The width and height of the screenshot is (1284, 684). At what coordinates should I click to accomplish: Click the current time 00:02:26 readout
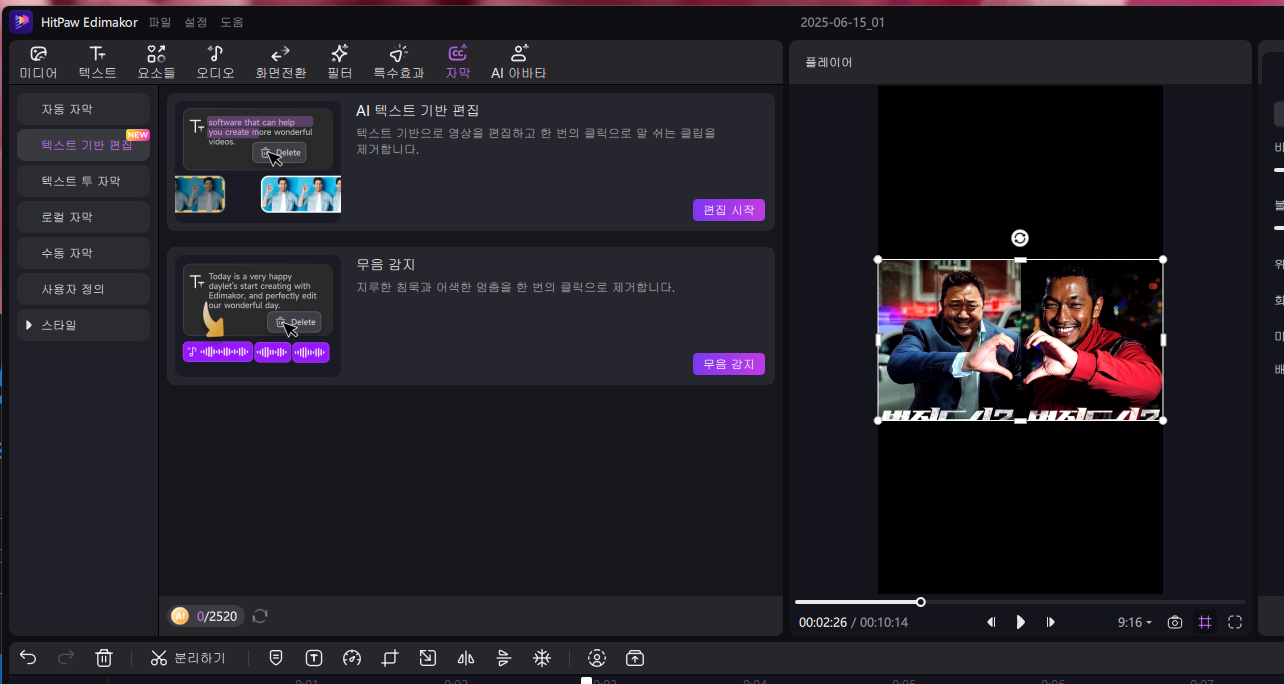pos(822,622)
